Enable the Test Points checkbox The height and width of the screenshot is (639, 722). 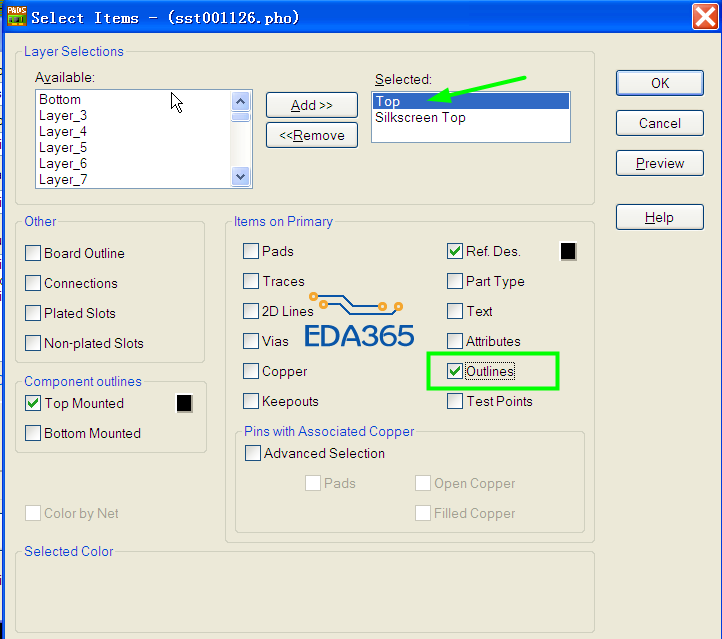[x=455, y=401]
